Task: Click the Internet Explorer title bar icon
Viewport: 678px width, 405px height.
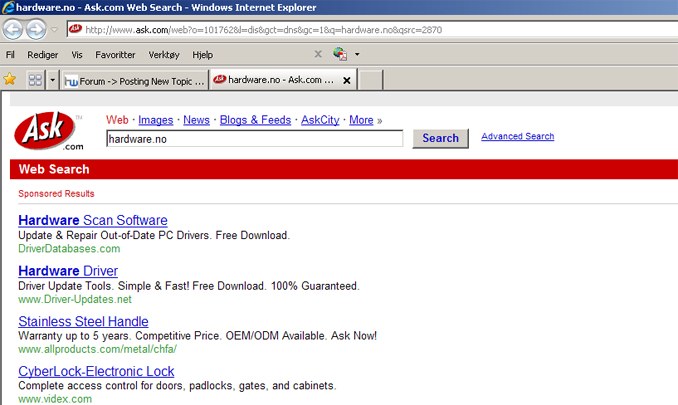Action: tap(8, 7)
